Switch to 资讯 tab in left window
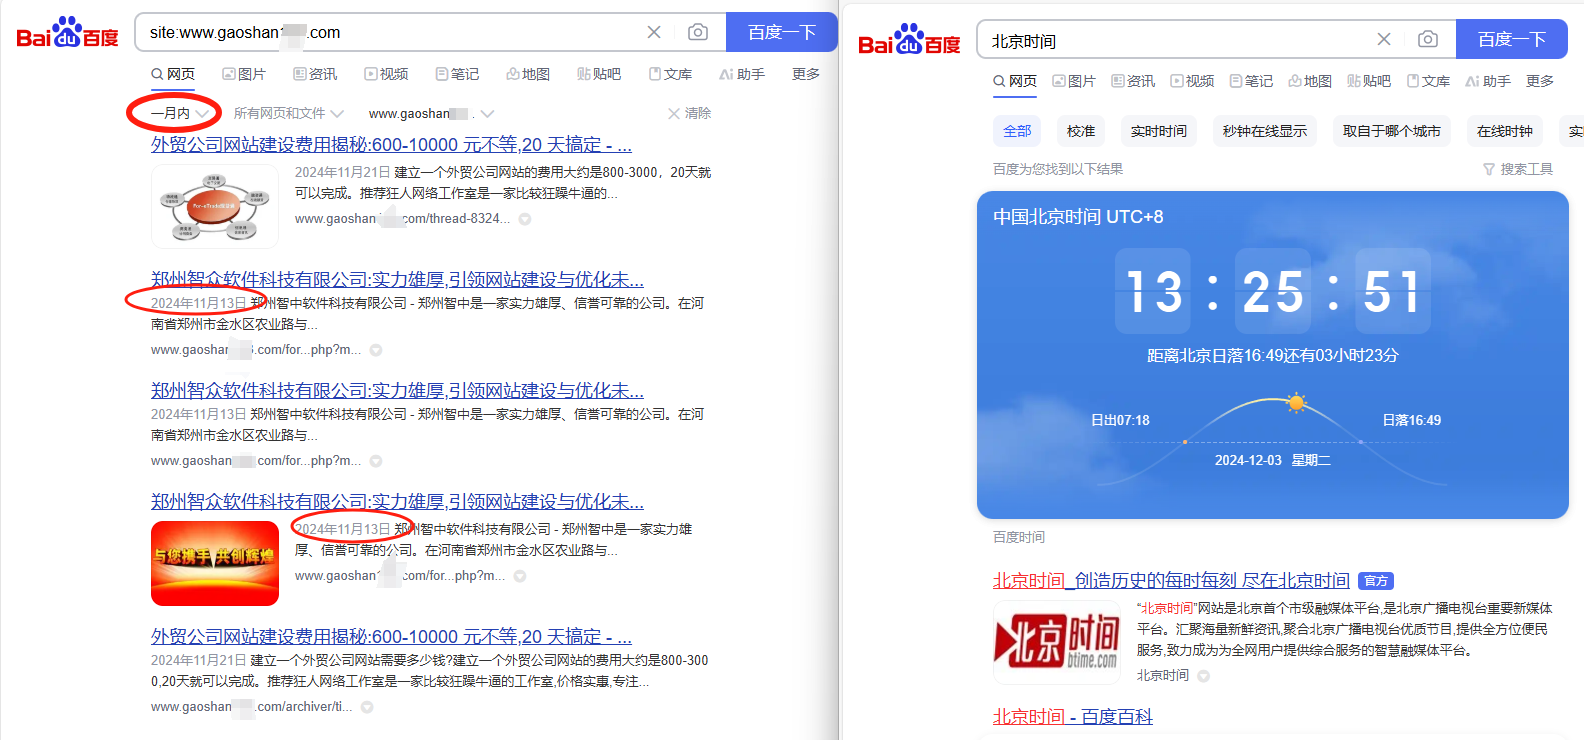The height and width of the screenshot is (740, 1584). 315,74
